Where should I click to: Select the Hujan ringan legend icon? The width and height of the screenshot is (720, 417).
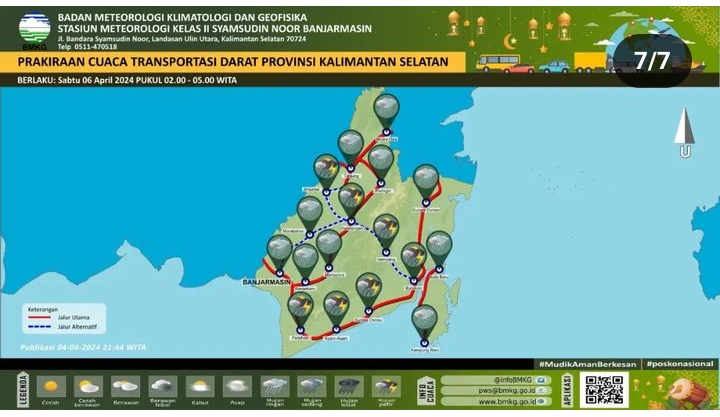pyautogui.click(x=275, y=386)
